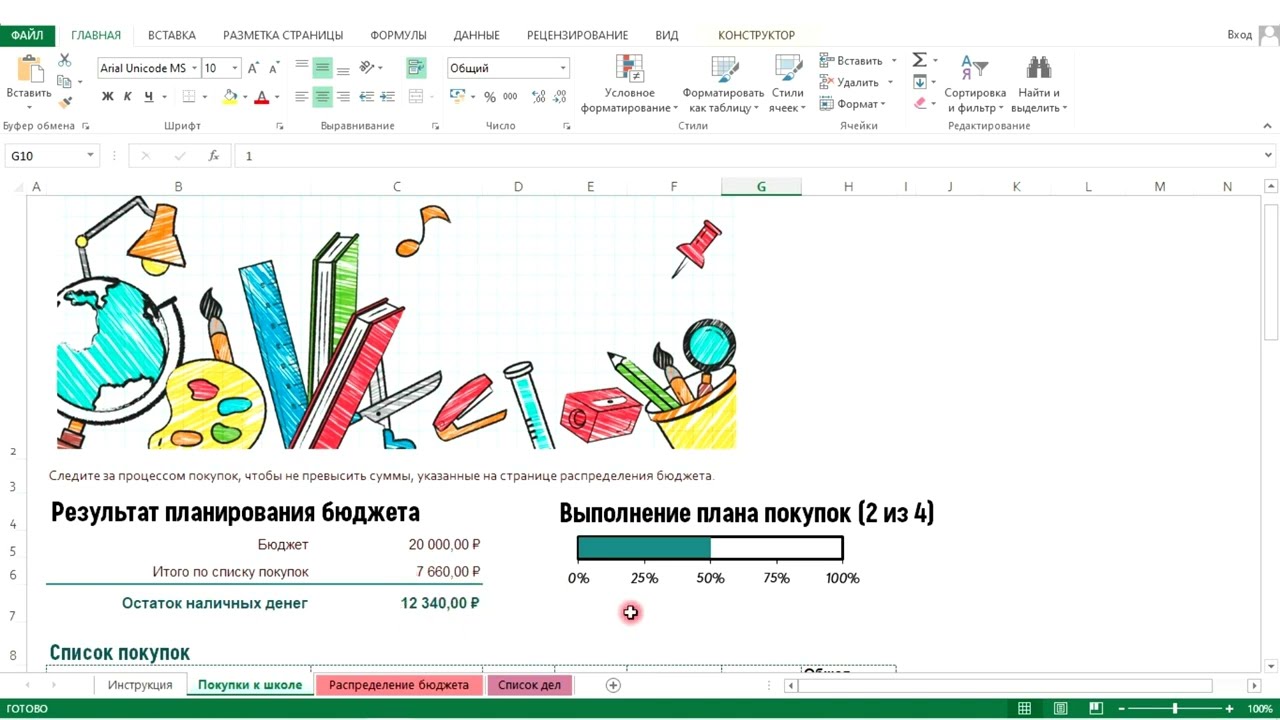Open the ДАННЫЕ ribbon tab
This screenshot has height=720, width=1280.
coord(476,35)
